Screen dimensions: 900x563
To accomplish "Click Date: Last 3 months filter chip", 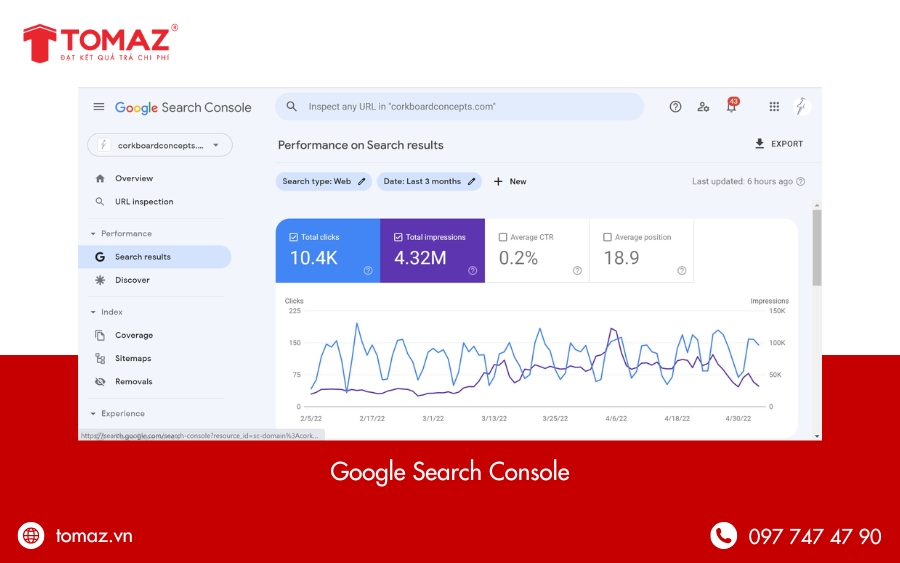I will 429,181.
